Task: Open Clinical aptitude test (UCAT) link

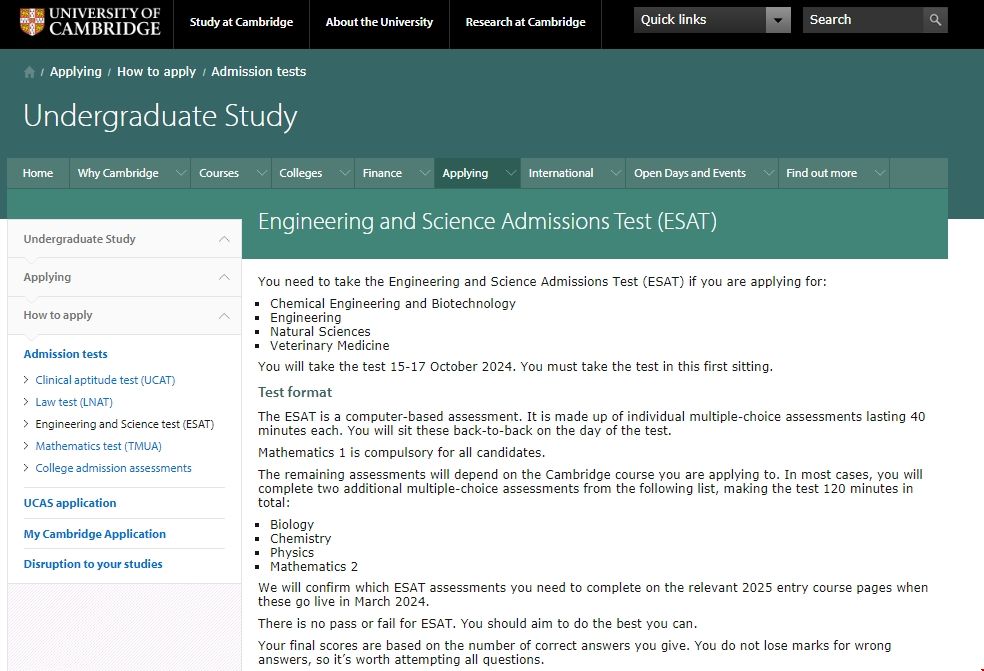Action: [x=105, y=380]
